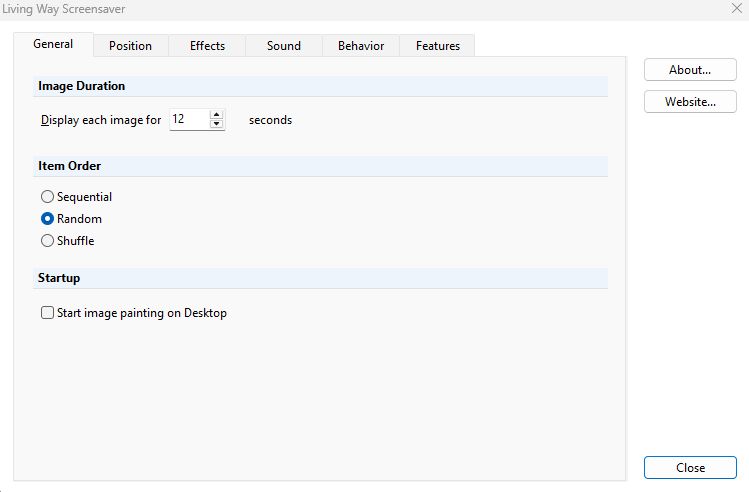749x492 pixels.
Task: Click the Startup section header
Action: (x=320, y=278)
